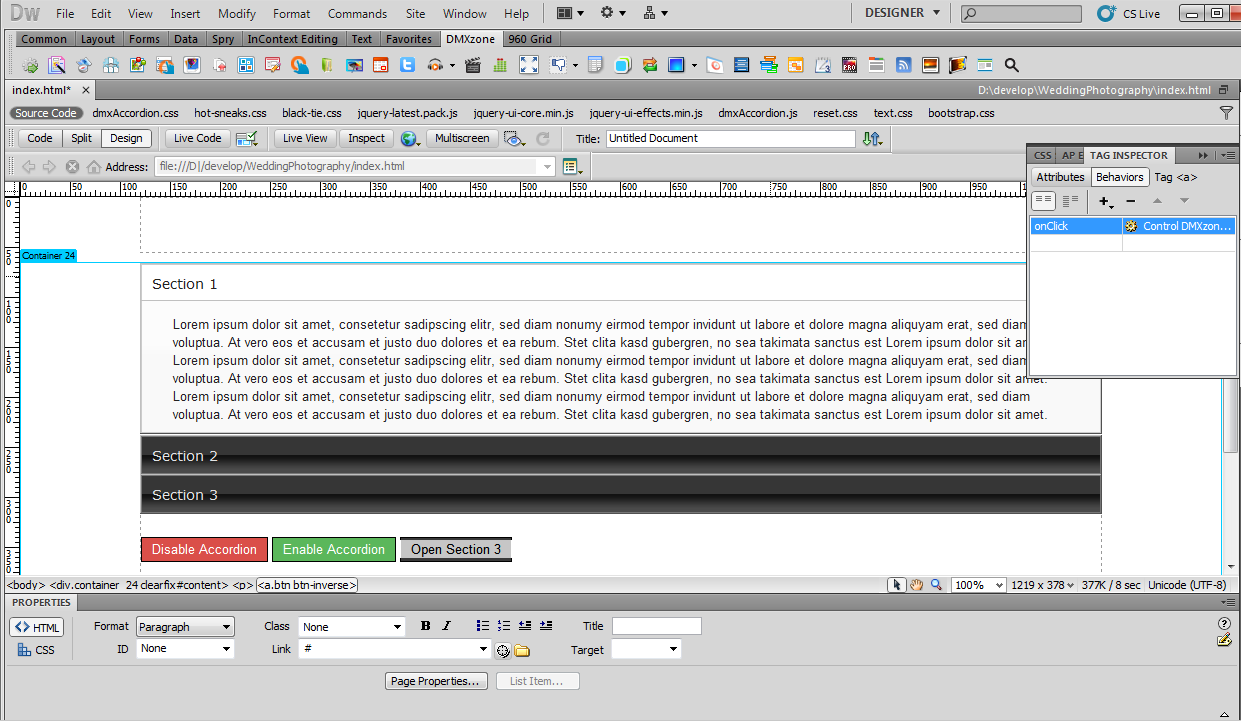Click the Multiscreen button
The image size is (1241, 721).
pyautogui.click(x=462, y=139)
